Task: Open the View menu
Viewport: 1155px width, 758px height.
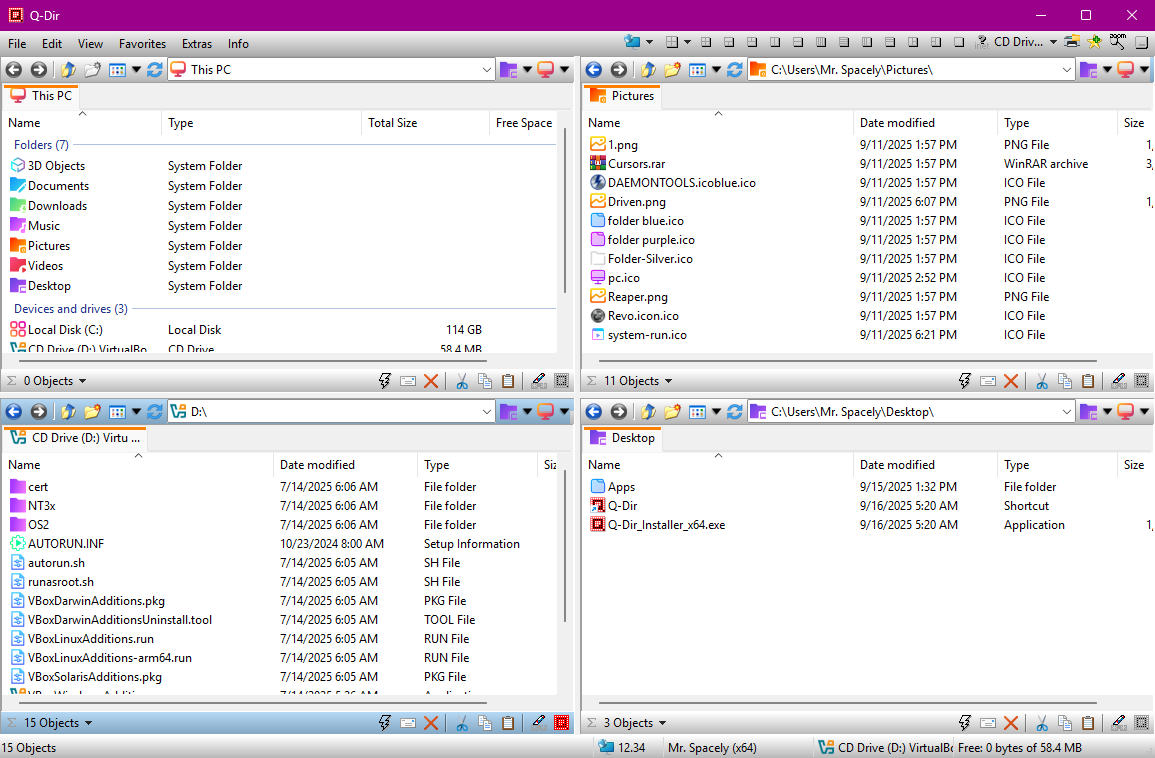Action: [90, 43]
